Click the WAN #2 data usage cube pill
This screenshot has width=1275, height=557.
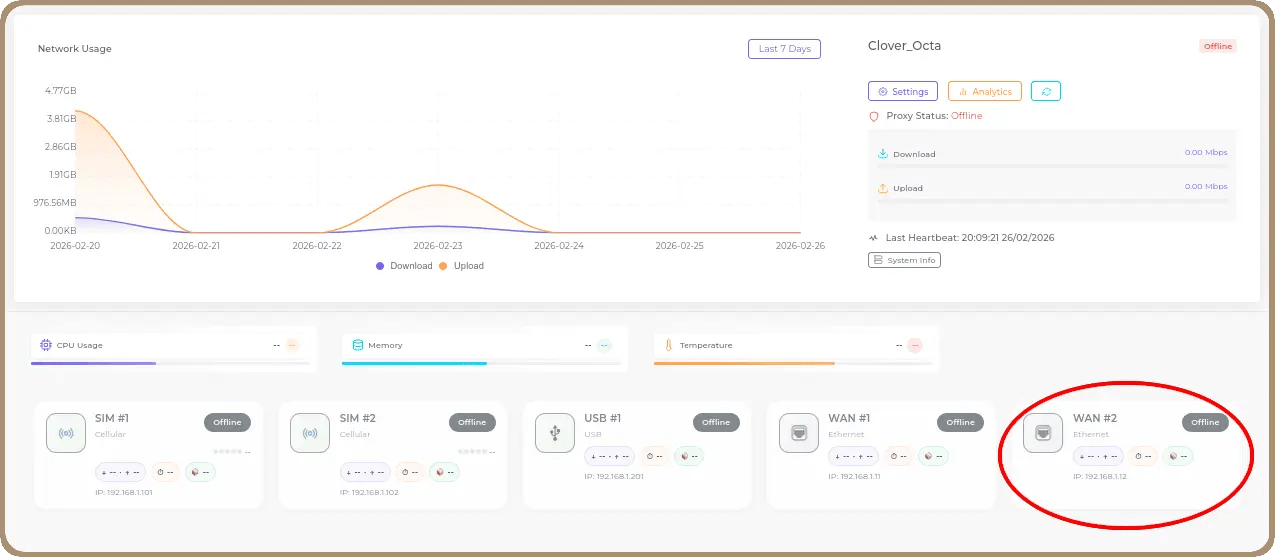click(1177, 456)
